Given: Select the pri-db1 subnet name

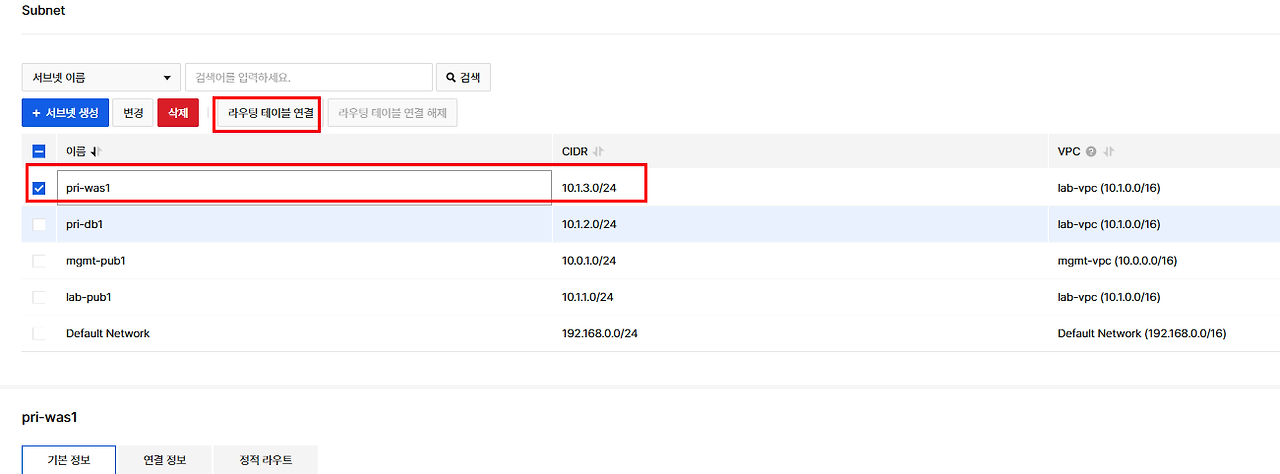Looking at the screenshot, I should click(84, 224).
